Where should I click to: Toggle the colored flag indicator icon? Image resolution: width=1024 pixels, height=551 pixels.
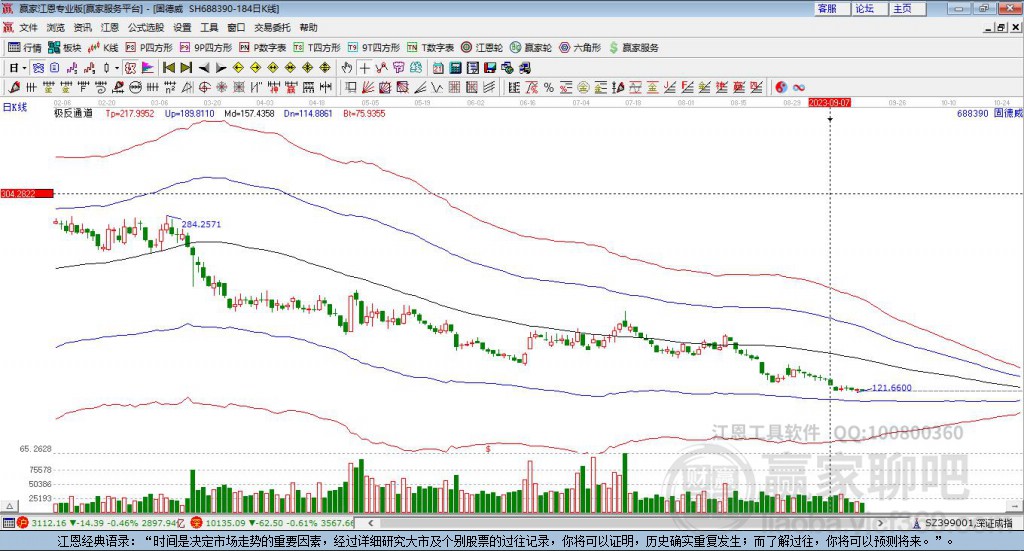pyautogui.click(x=148, y=68)
